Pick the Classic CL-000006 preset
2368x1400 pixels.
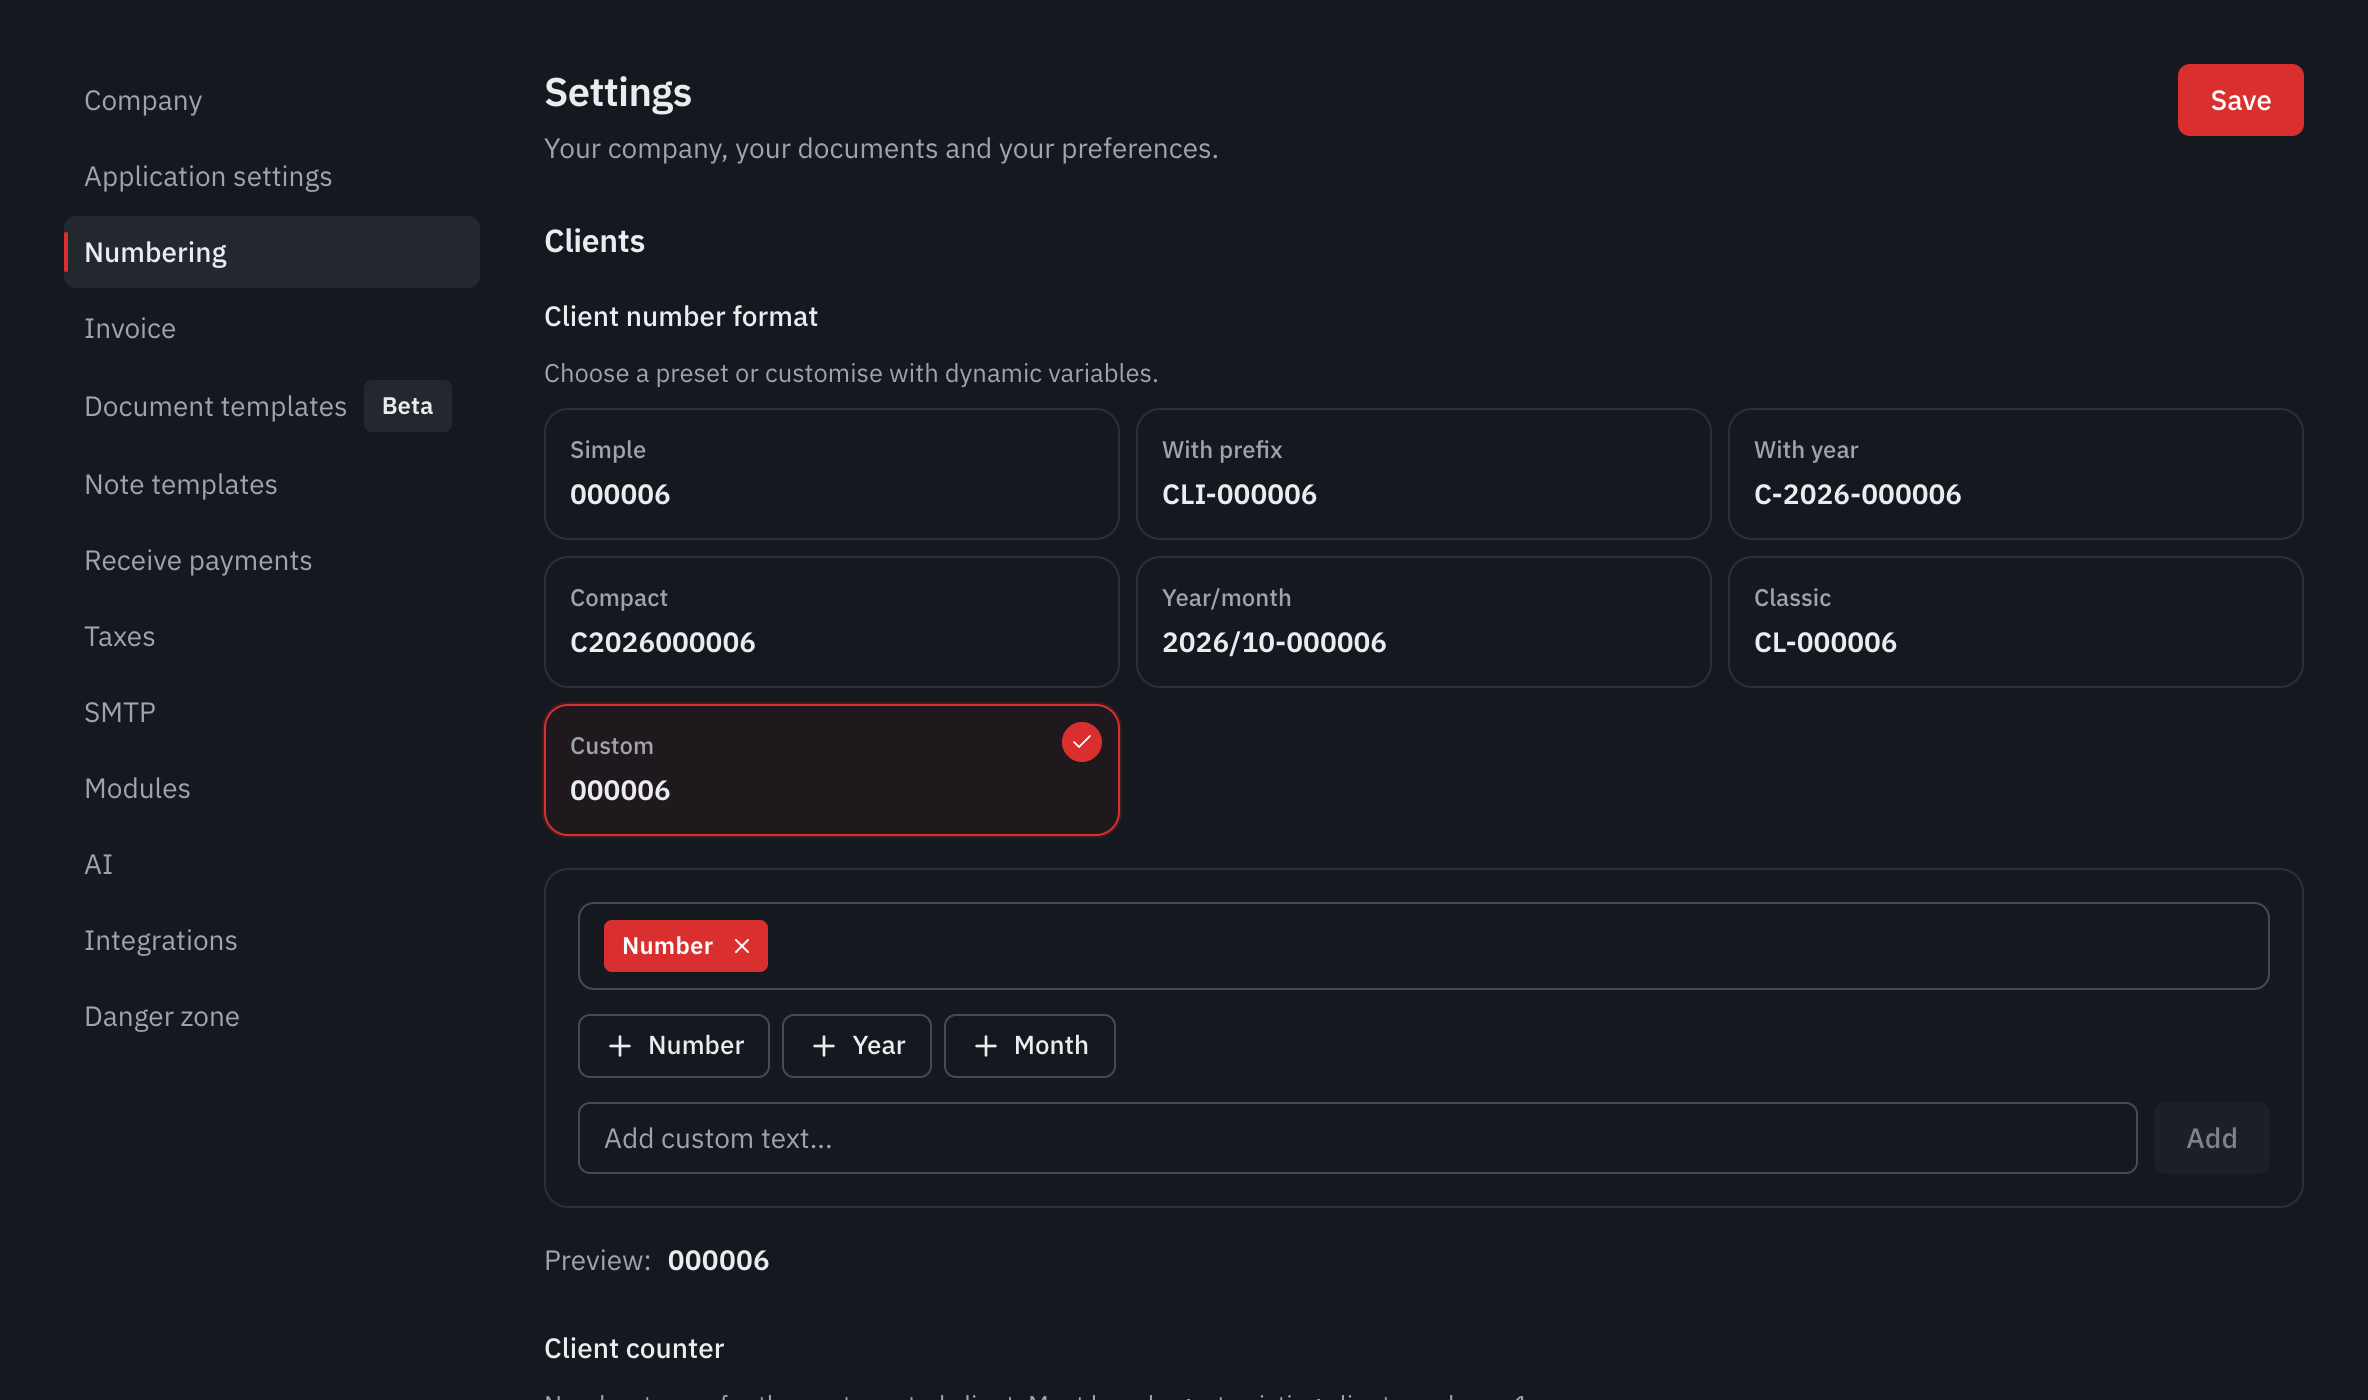[x=2016, y=622]
